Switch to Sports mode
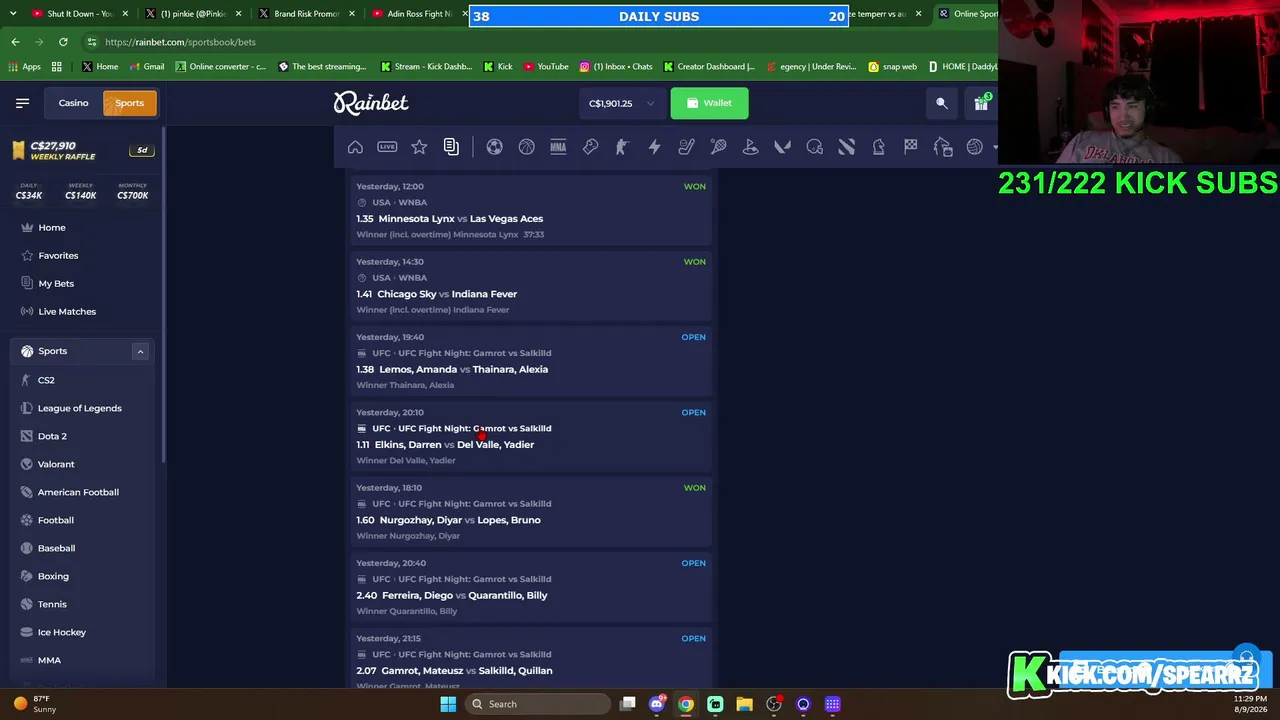1280x720 pixels. [x=129, y=103]
